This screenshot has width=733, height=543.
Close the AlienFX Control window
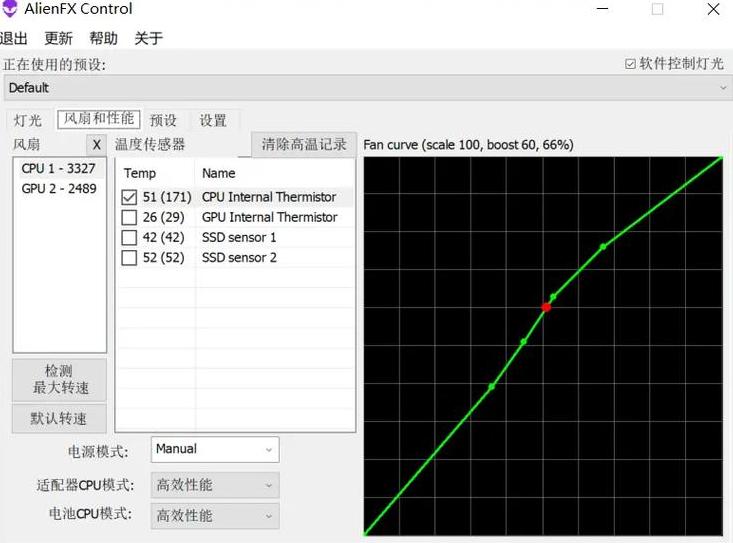click(x=713, y=9)
